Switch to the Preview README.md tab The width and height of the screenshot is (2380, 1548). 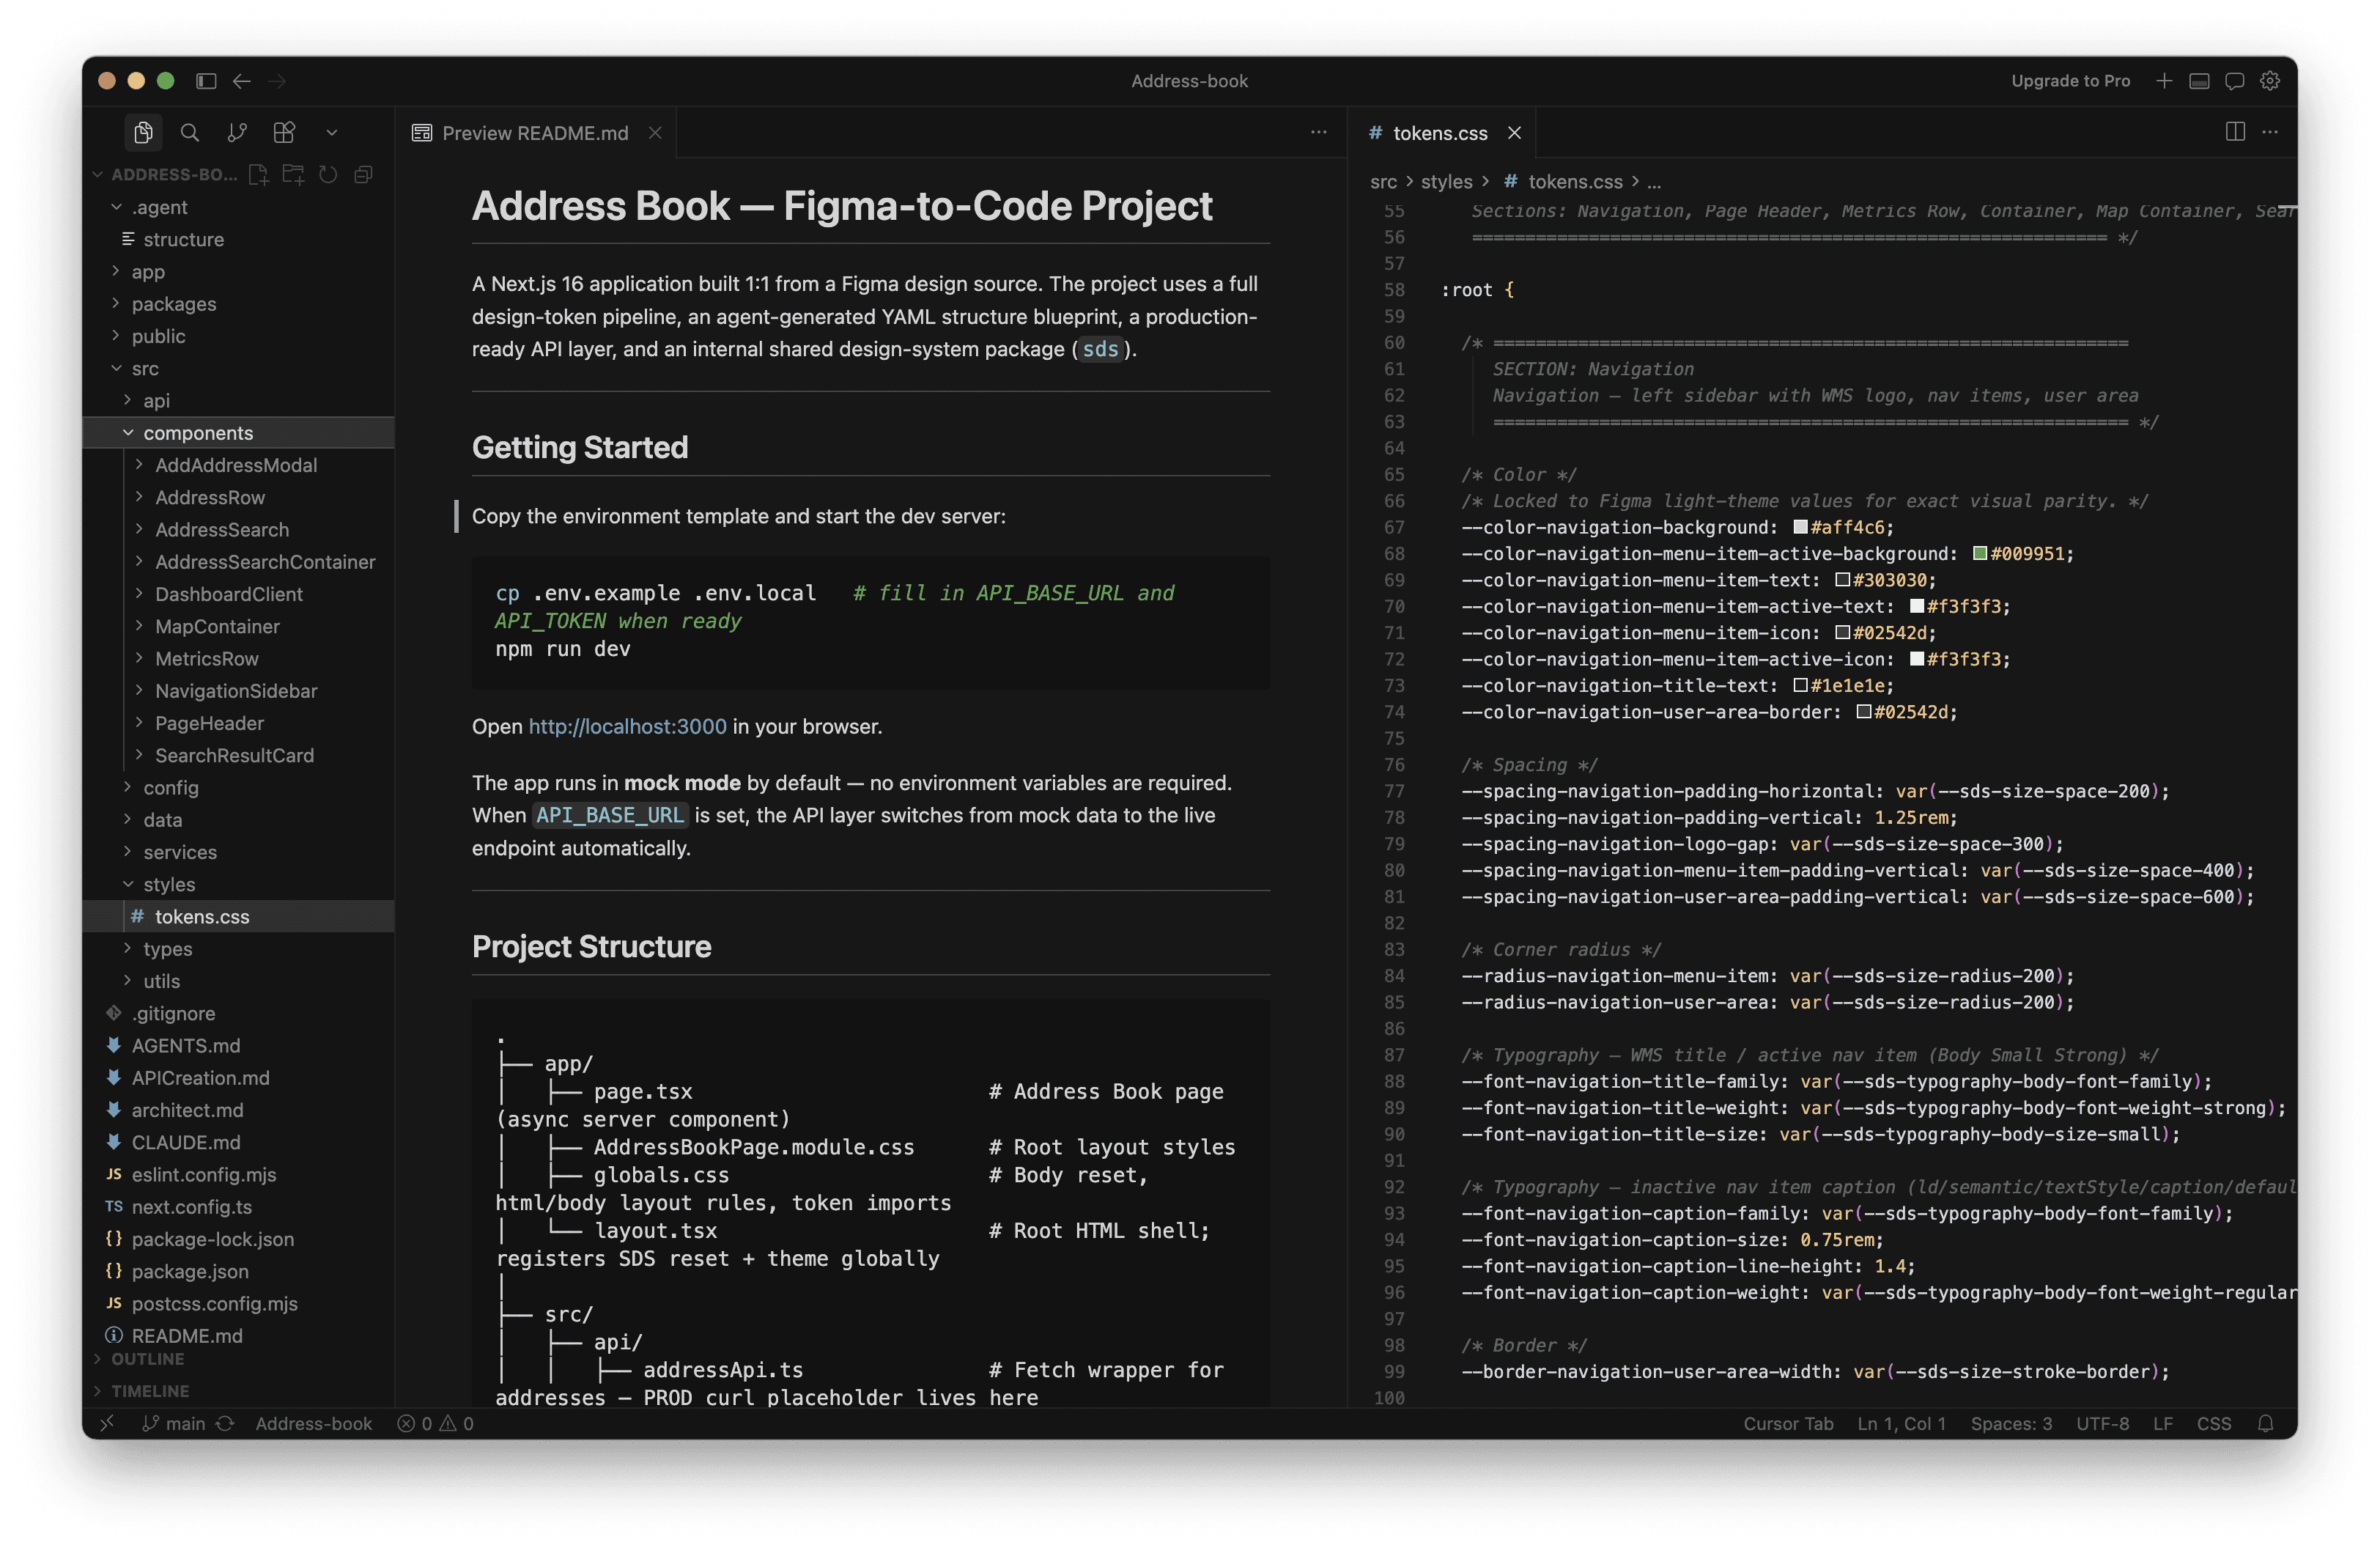coord(534,133)
